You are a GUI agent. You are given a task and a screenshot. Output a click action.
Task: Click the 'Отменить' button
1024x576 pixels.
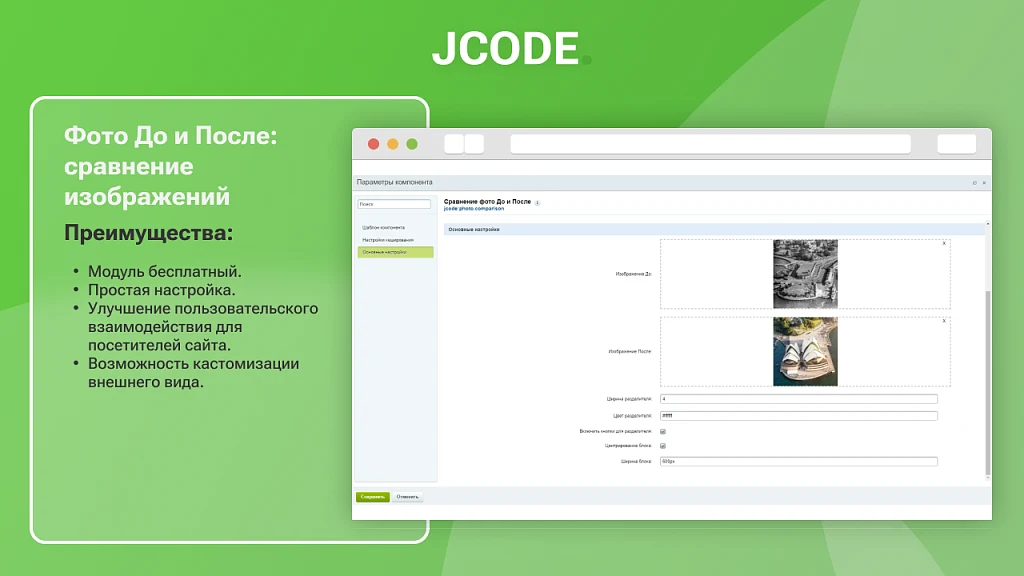(408, 497)
